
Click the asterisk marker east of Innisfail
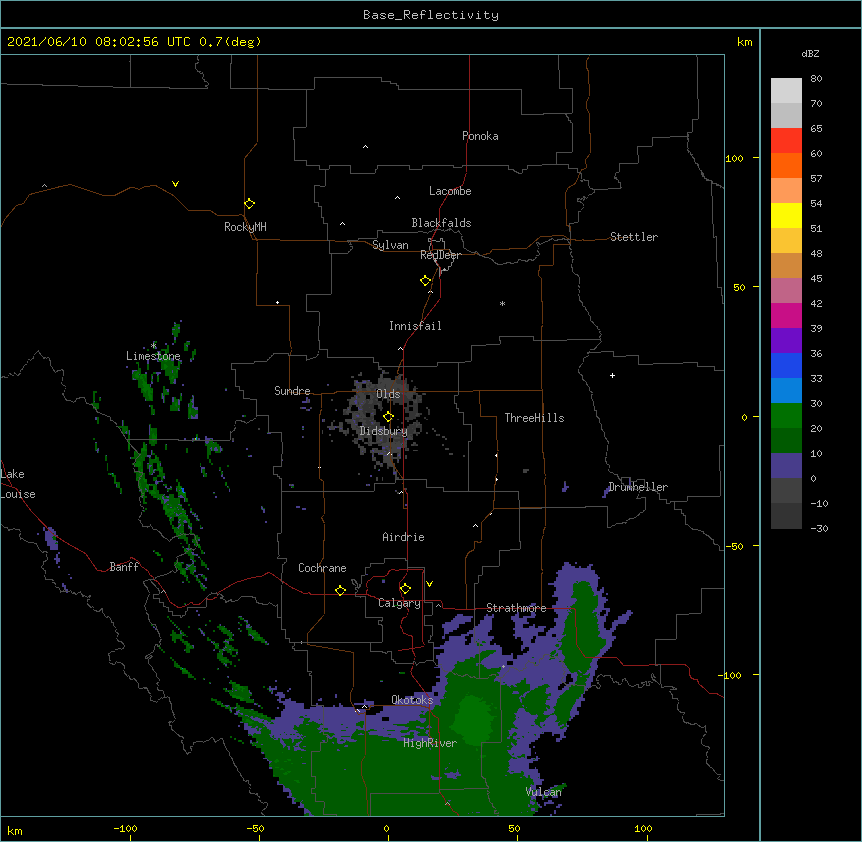click(502, 303)
